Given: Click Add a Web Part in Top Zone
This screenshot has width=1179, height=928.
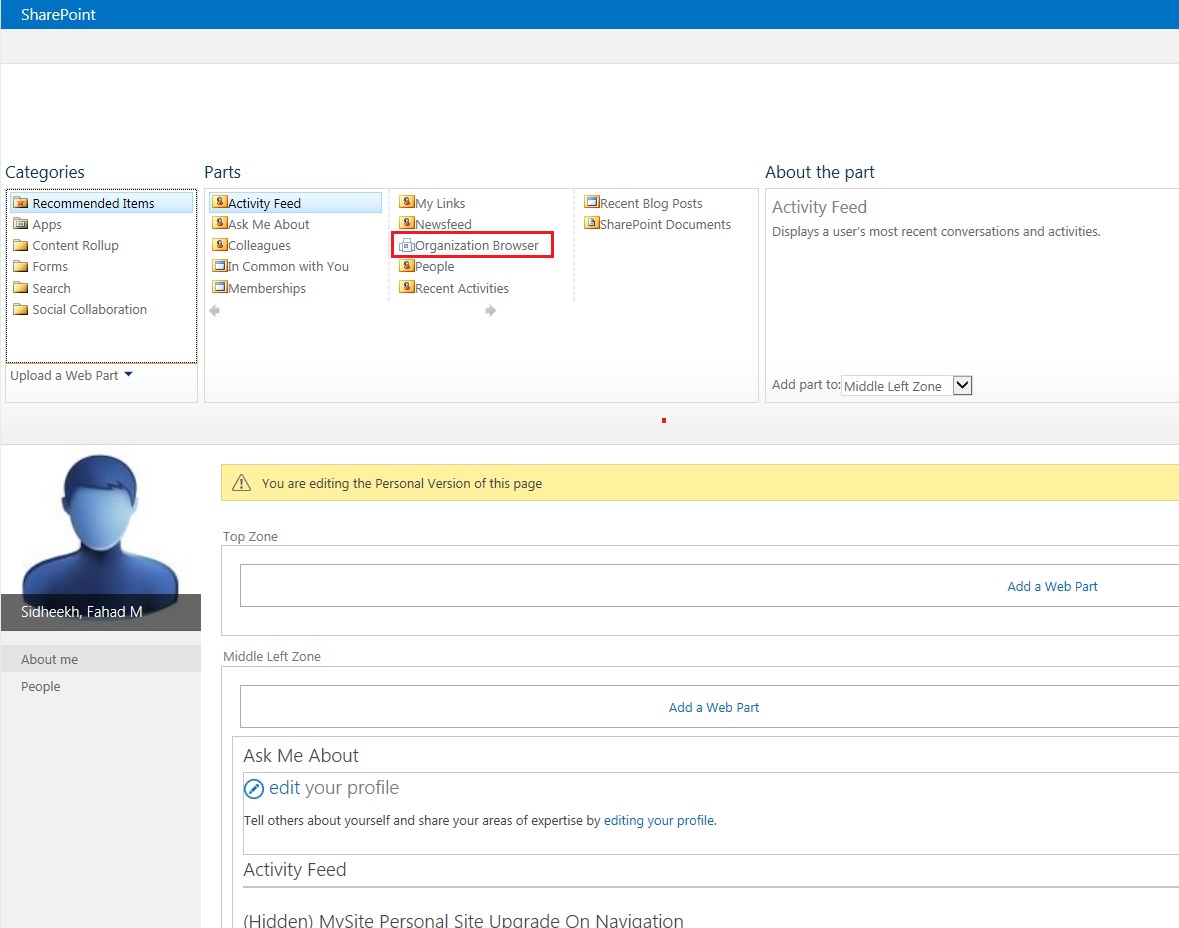Looking at the screenshot, I should pyautogui.click(x=1052, y=586).
